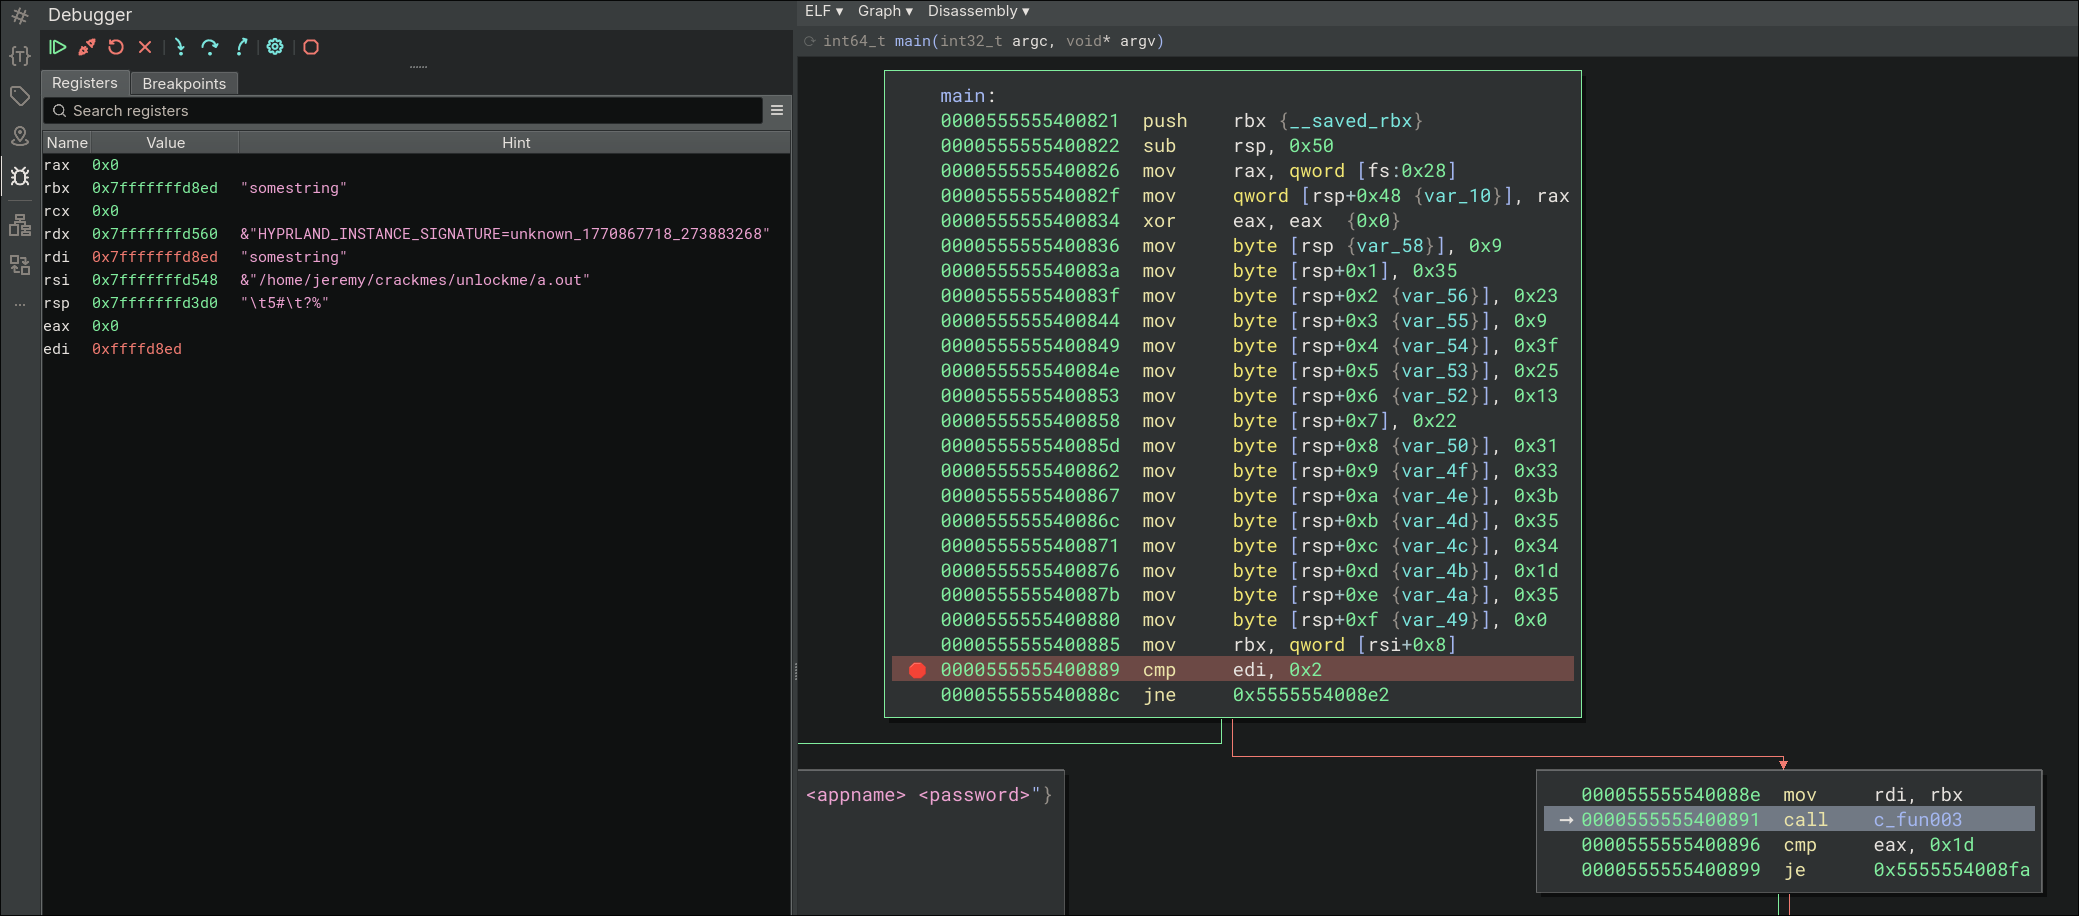This screenshot has width=2079, height=916.
Task: Open the Graph view type dropdown
Action: point(885,11)
